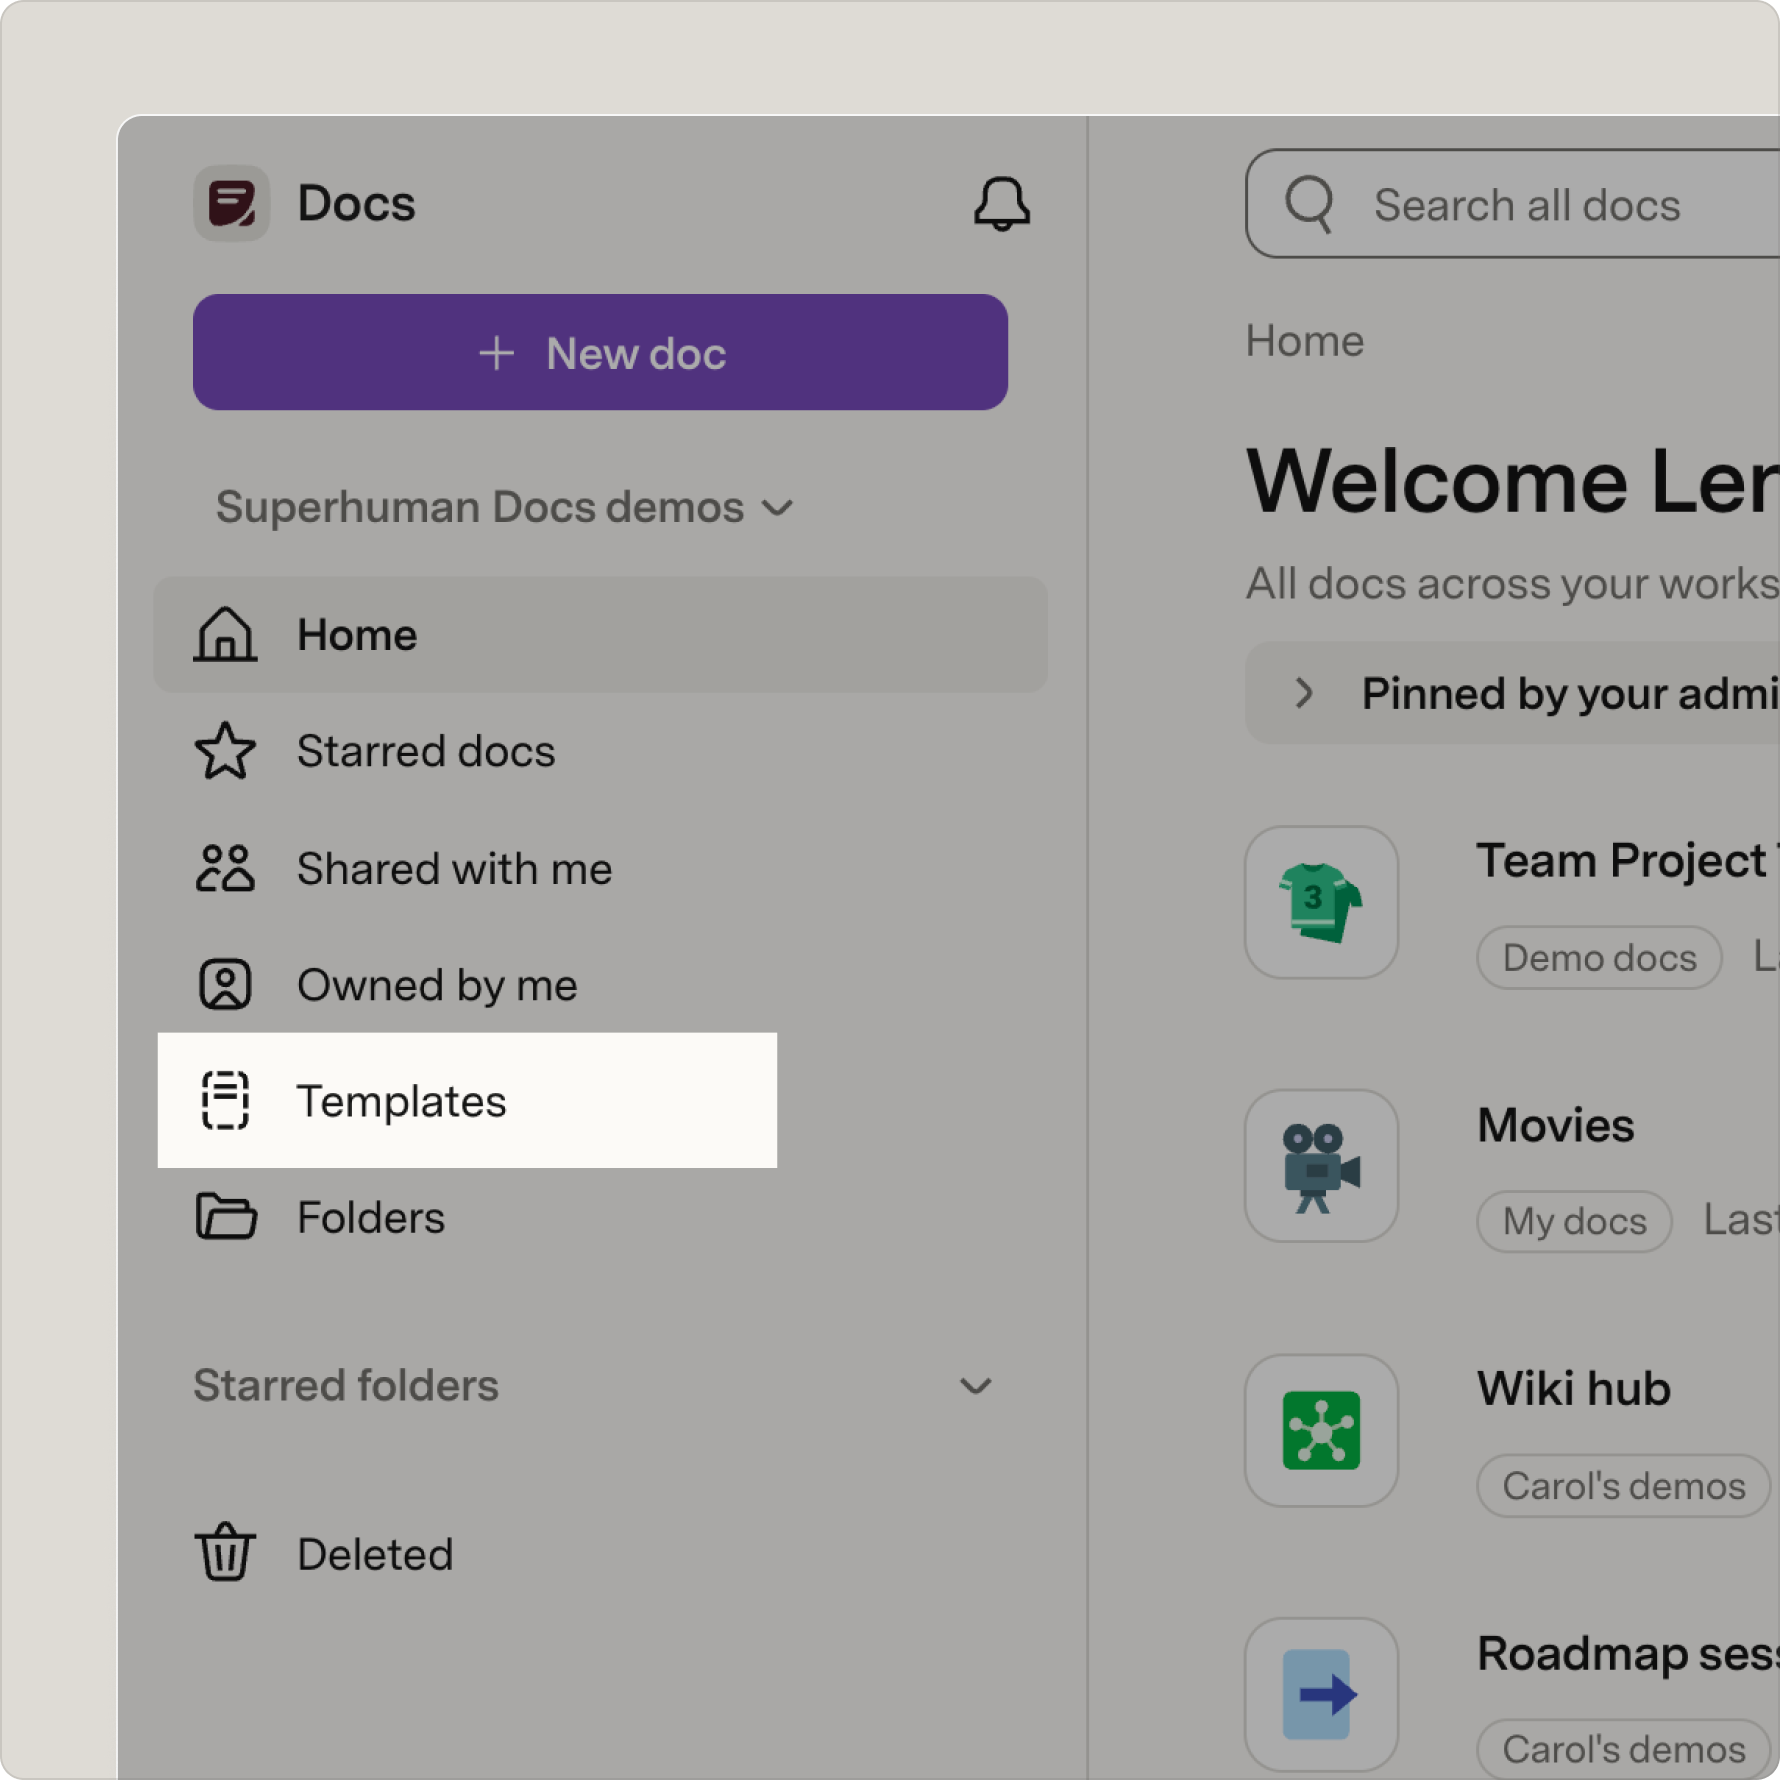Image resolution: width=1780 pixels, height=1780 pixels.
Task: Click the My docs tag under Movies
Action: coord(1574,1222)
